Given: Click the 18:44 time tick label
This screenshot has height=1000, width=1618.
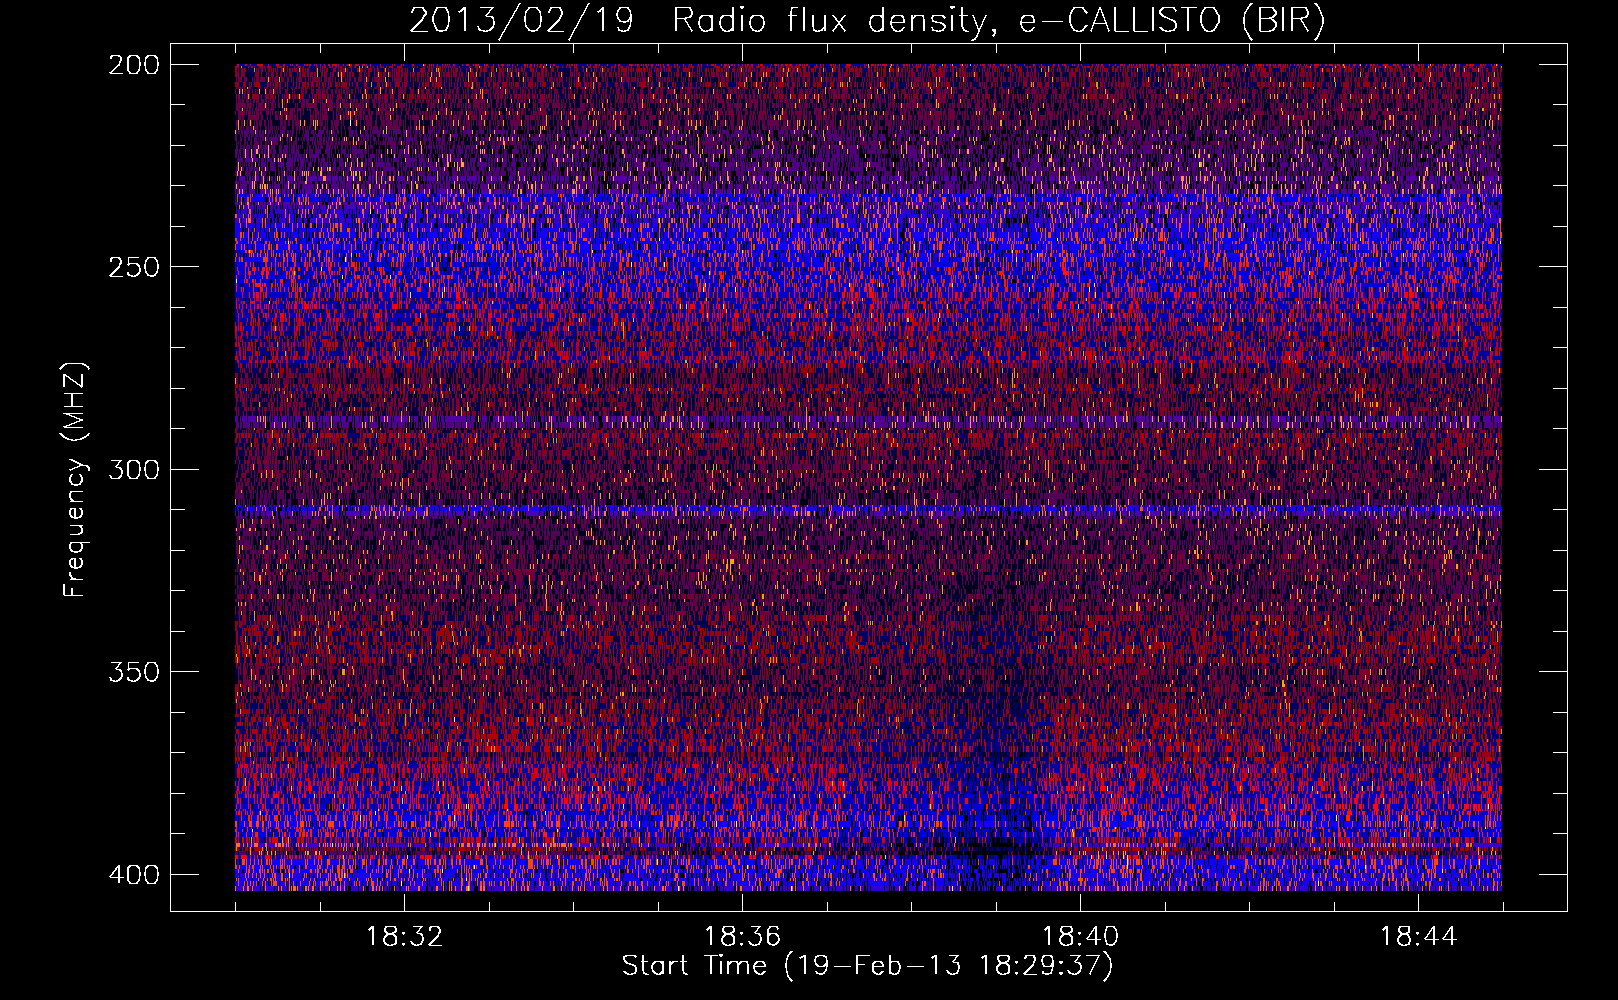Looking at the screenshot, I should pyautogui.click(x=1418, y=937).
